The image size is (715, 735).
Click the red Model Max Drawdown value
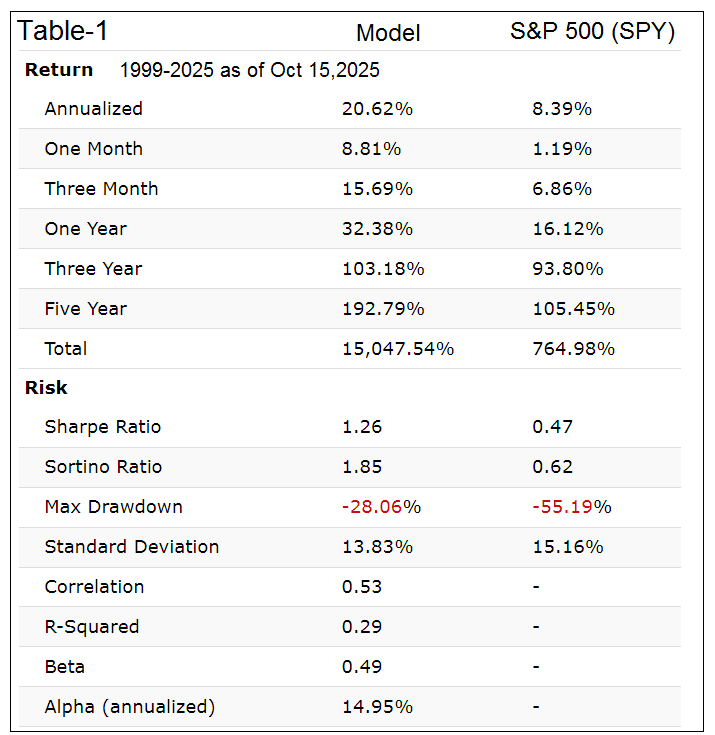click(x=381, y=507)
